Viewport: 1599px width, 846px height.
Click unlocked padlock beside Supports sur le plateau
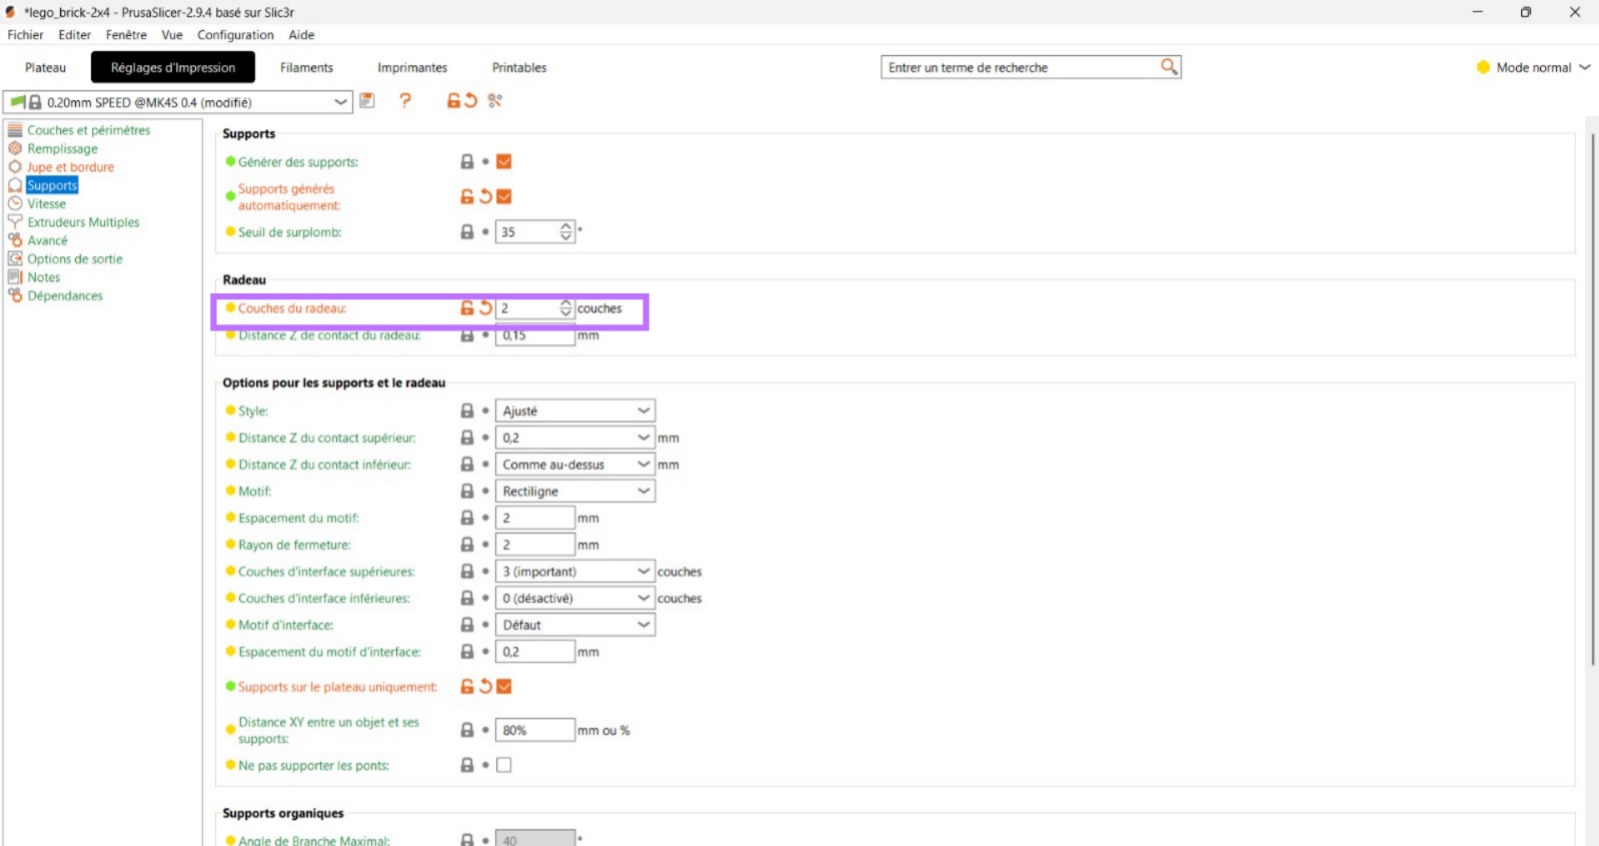tap(467, 687)
